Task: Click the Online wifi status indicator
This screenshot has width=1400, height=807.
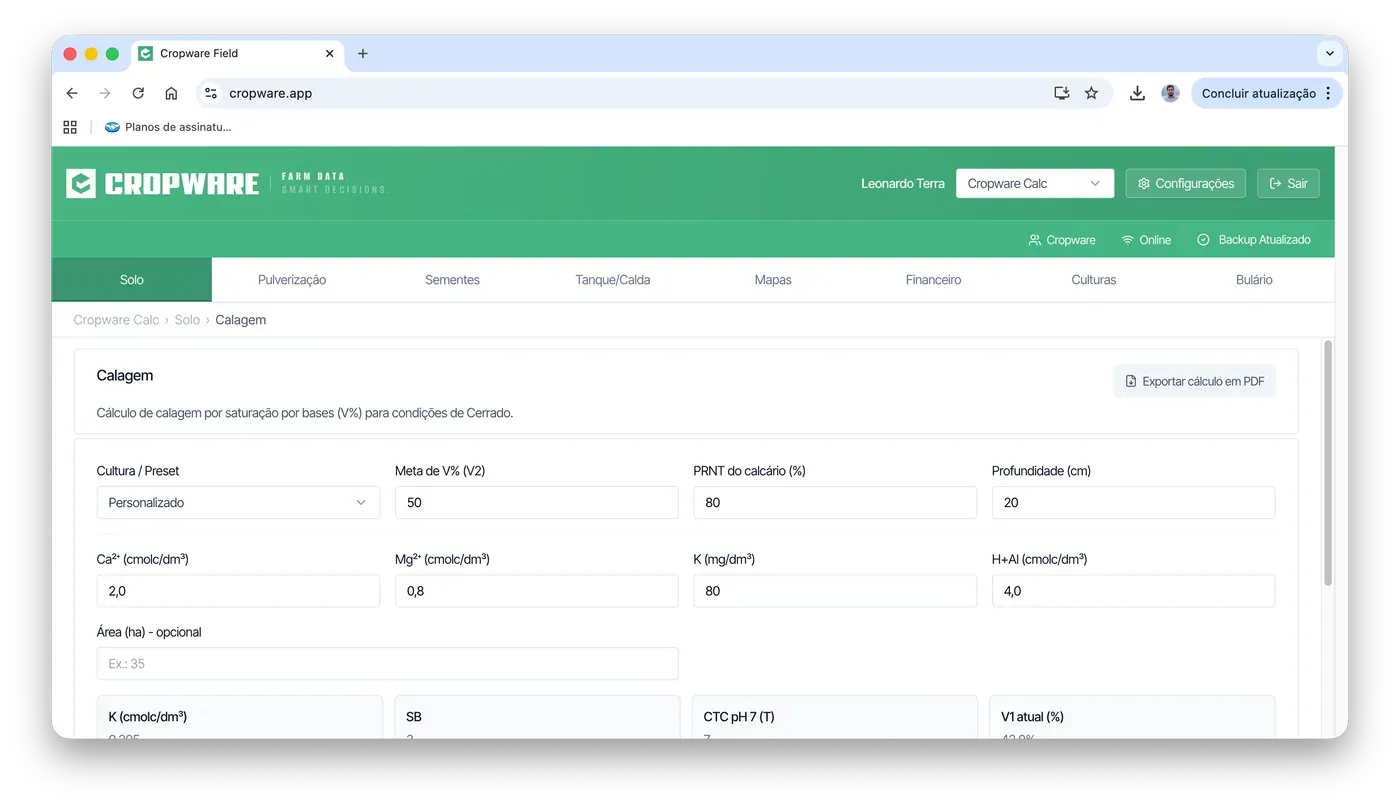Action: pos(1146,240)
